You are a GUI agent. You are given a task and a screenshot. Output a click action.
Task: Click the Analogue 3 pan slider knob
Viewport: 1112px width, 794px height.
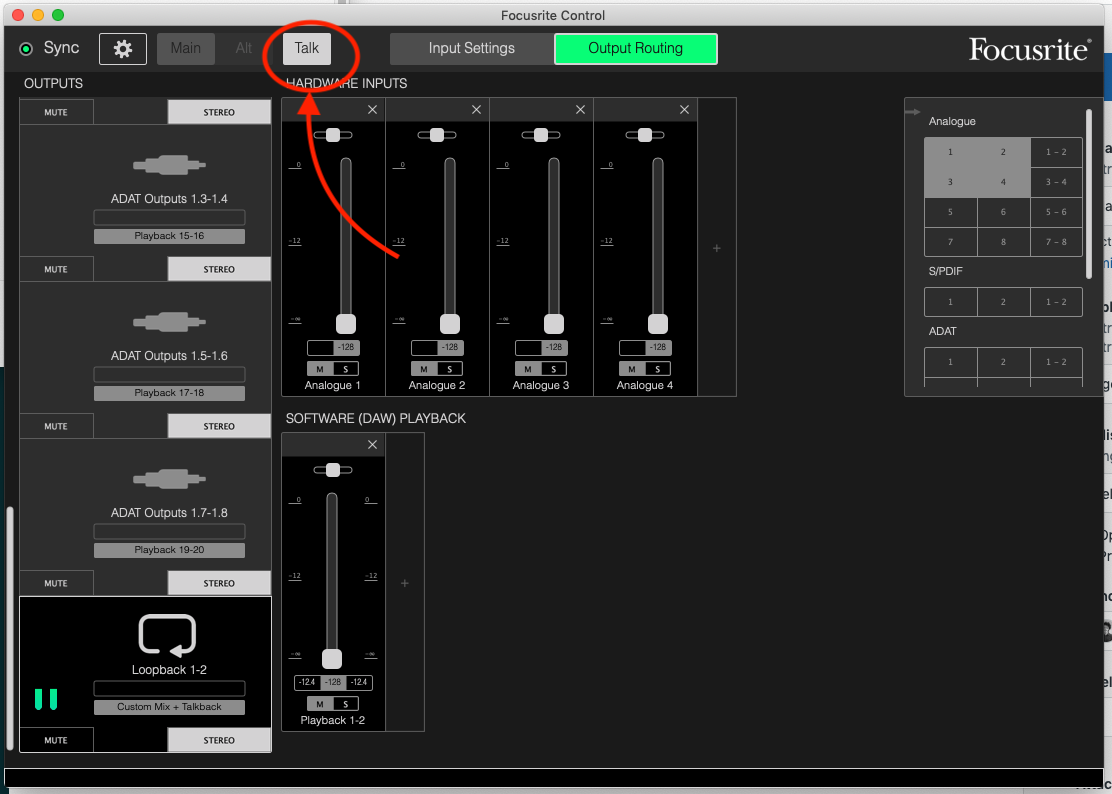541,135
